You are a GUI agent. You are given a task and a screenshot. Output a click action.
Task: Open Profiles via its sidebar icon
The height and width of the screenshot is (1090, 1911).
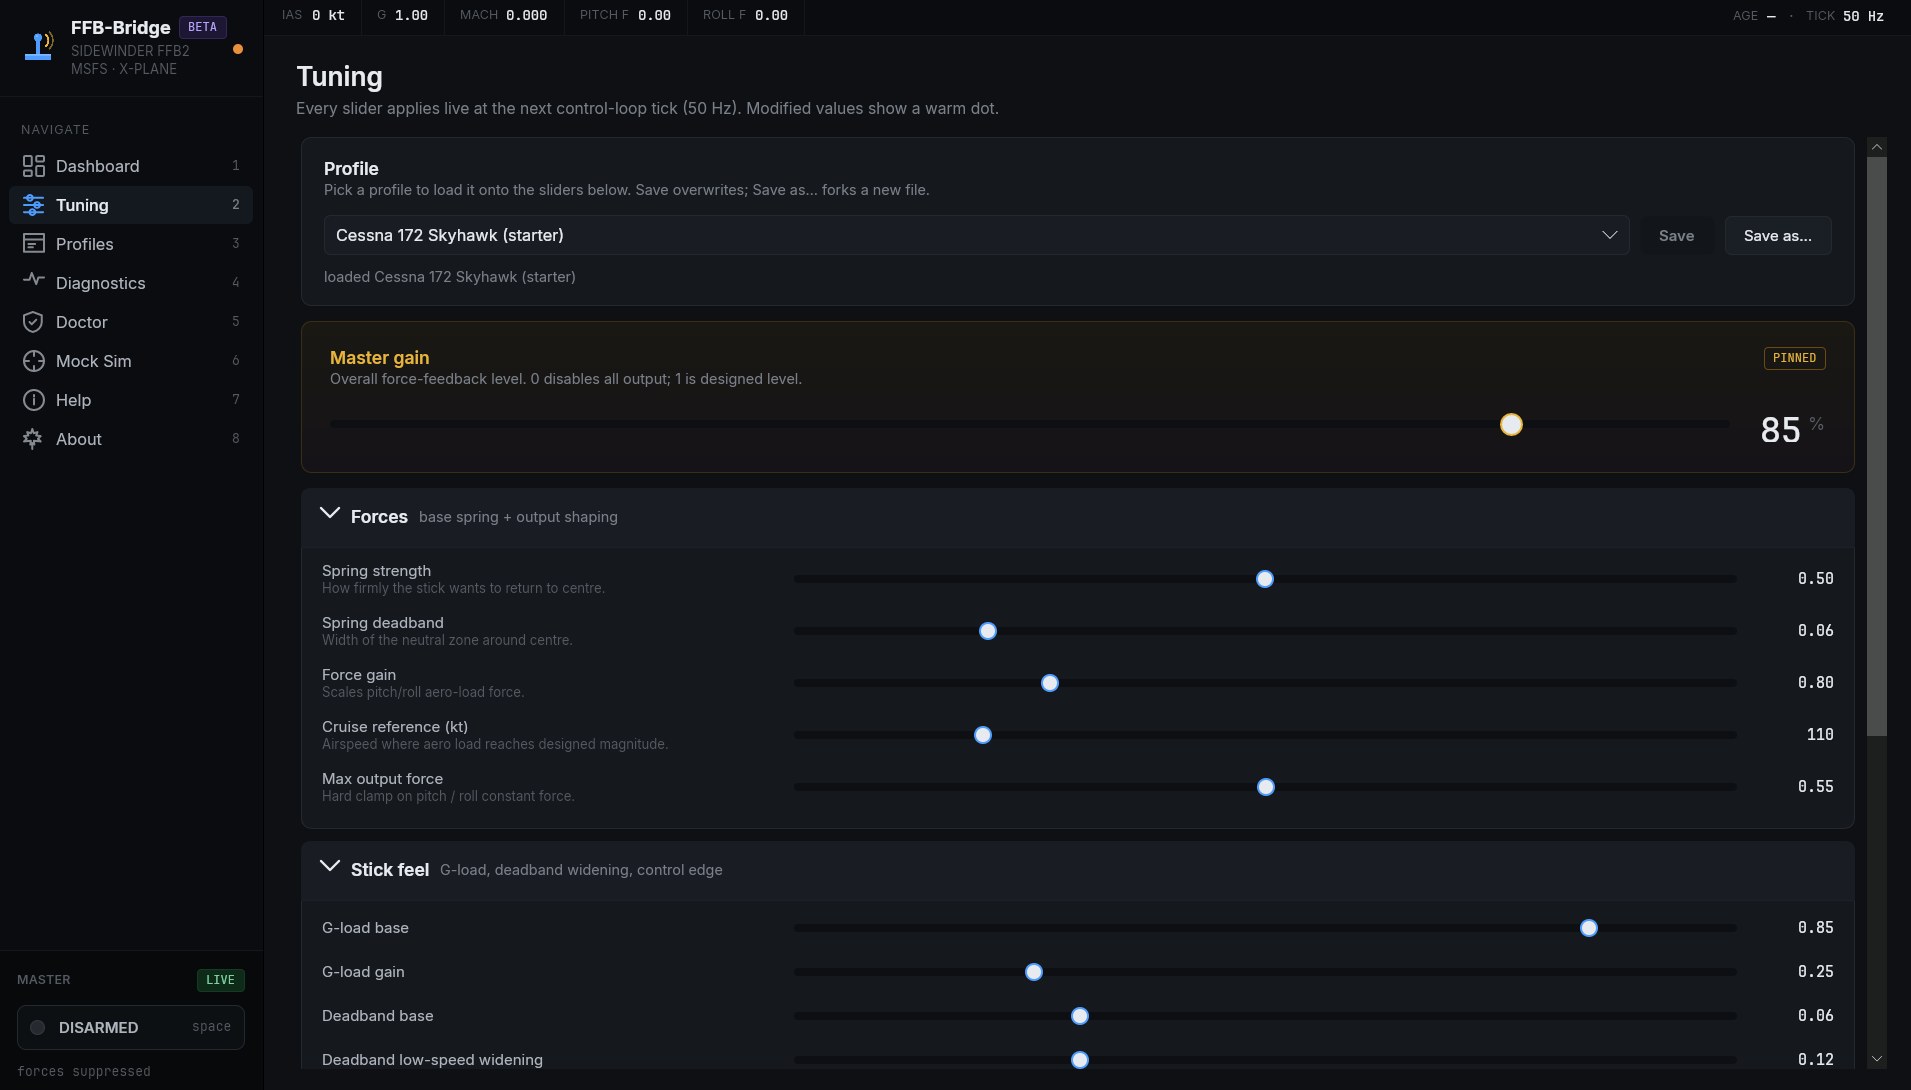[33, 244]
